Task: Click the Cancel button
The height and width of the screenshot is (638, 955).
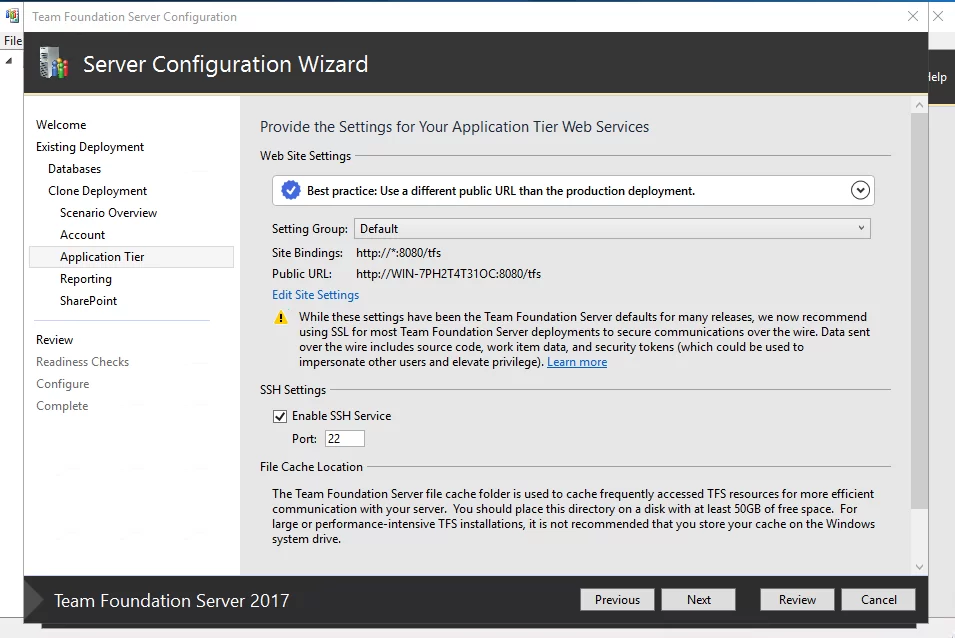Action: point(878,600)
